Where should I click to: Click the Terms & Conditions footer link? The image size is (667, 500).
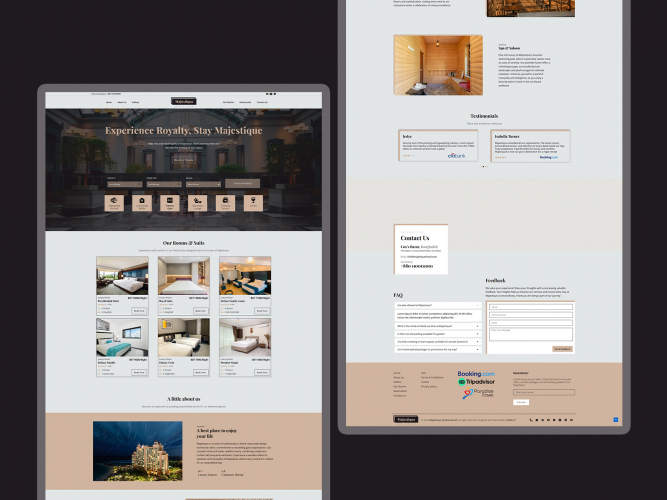432,377
